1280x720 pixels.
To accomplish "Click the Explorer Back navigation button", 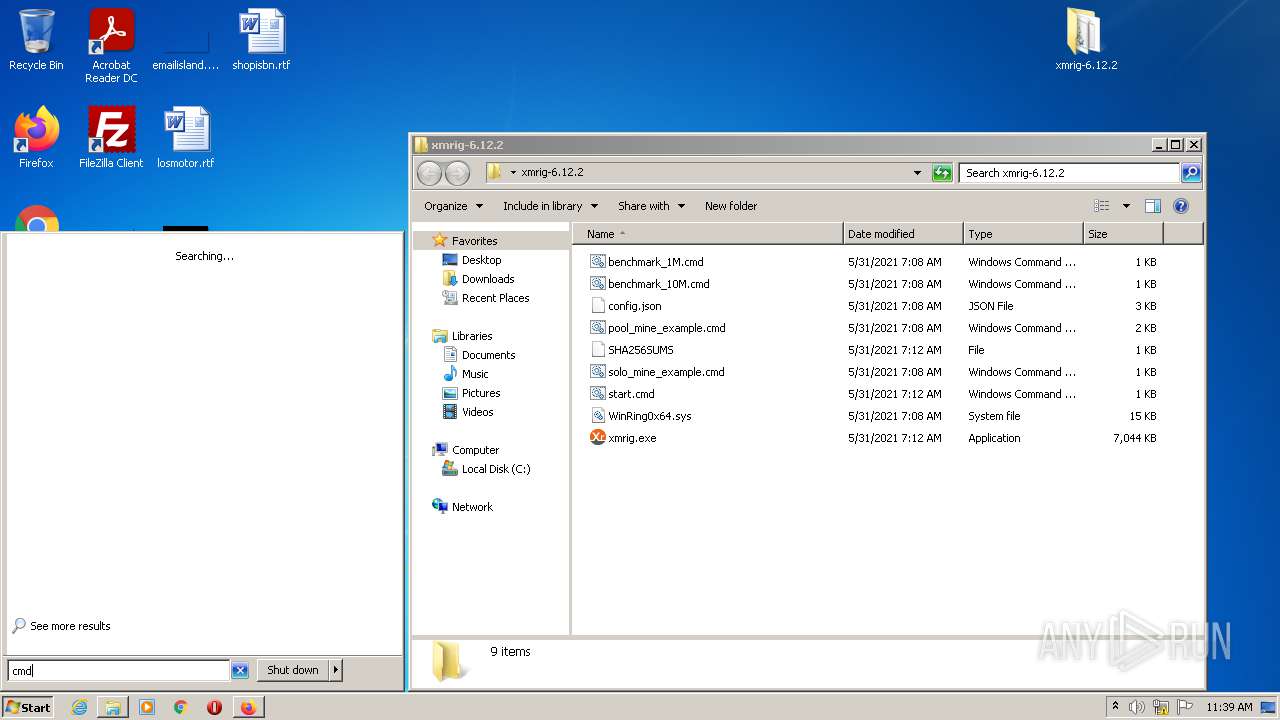I will click(x=429, y=173).
